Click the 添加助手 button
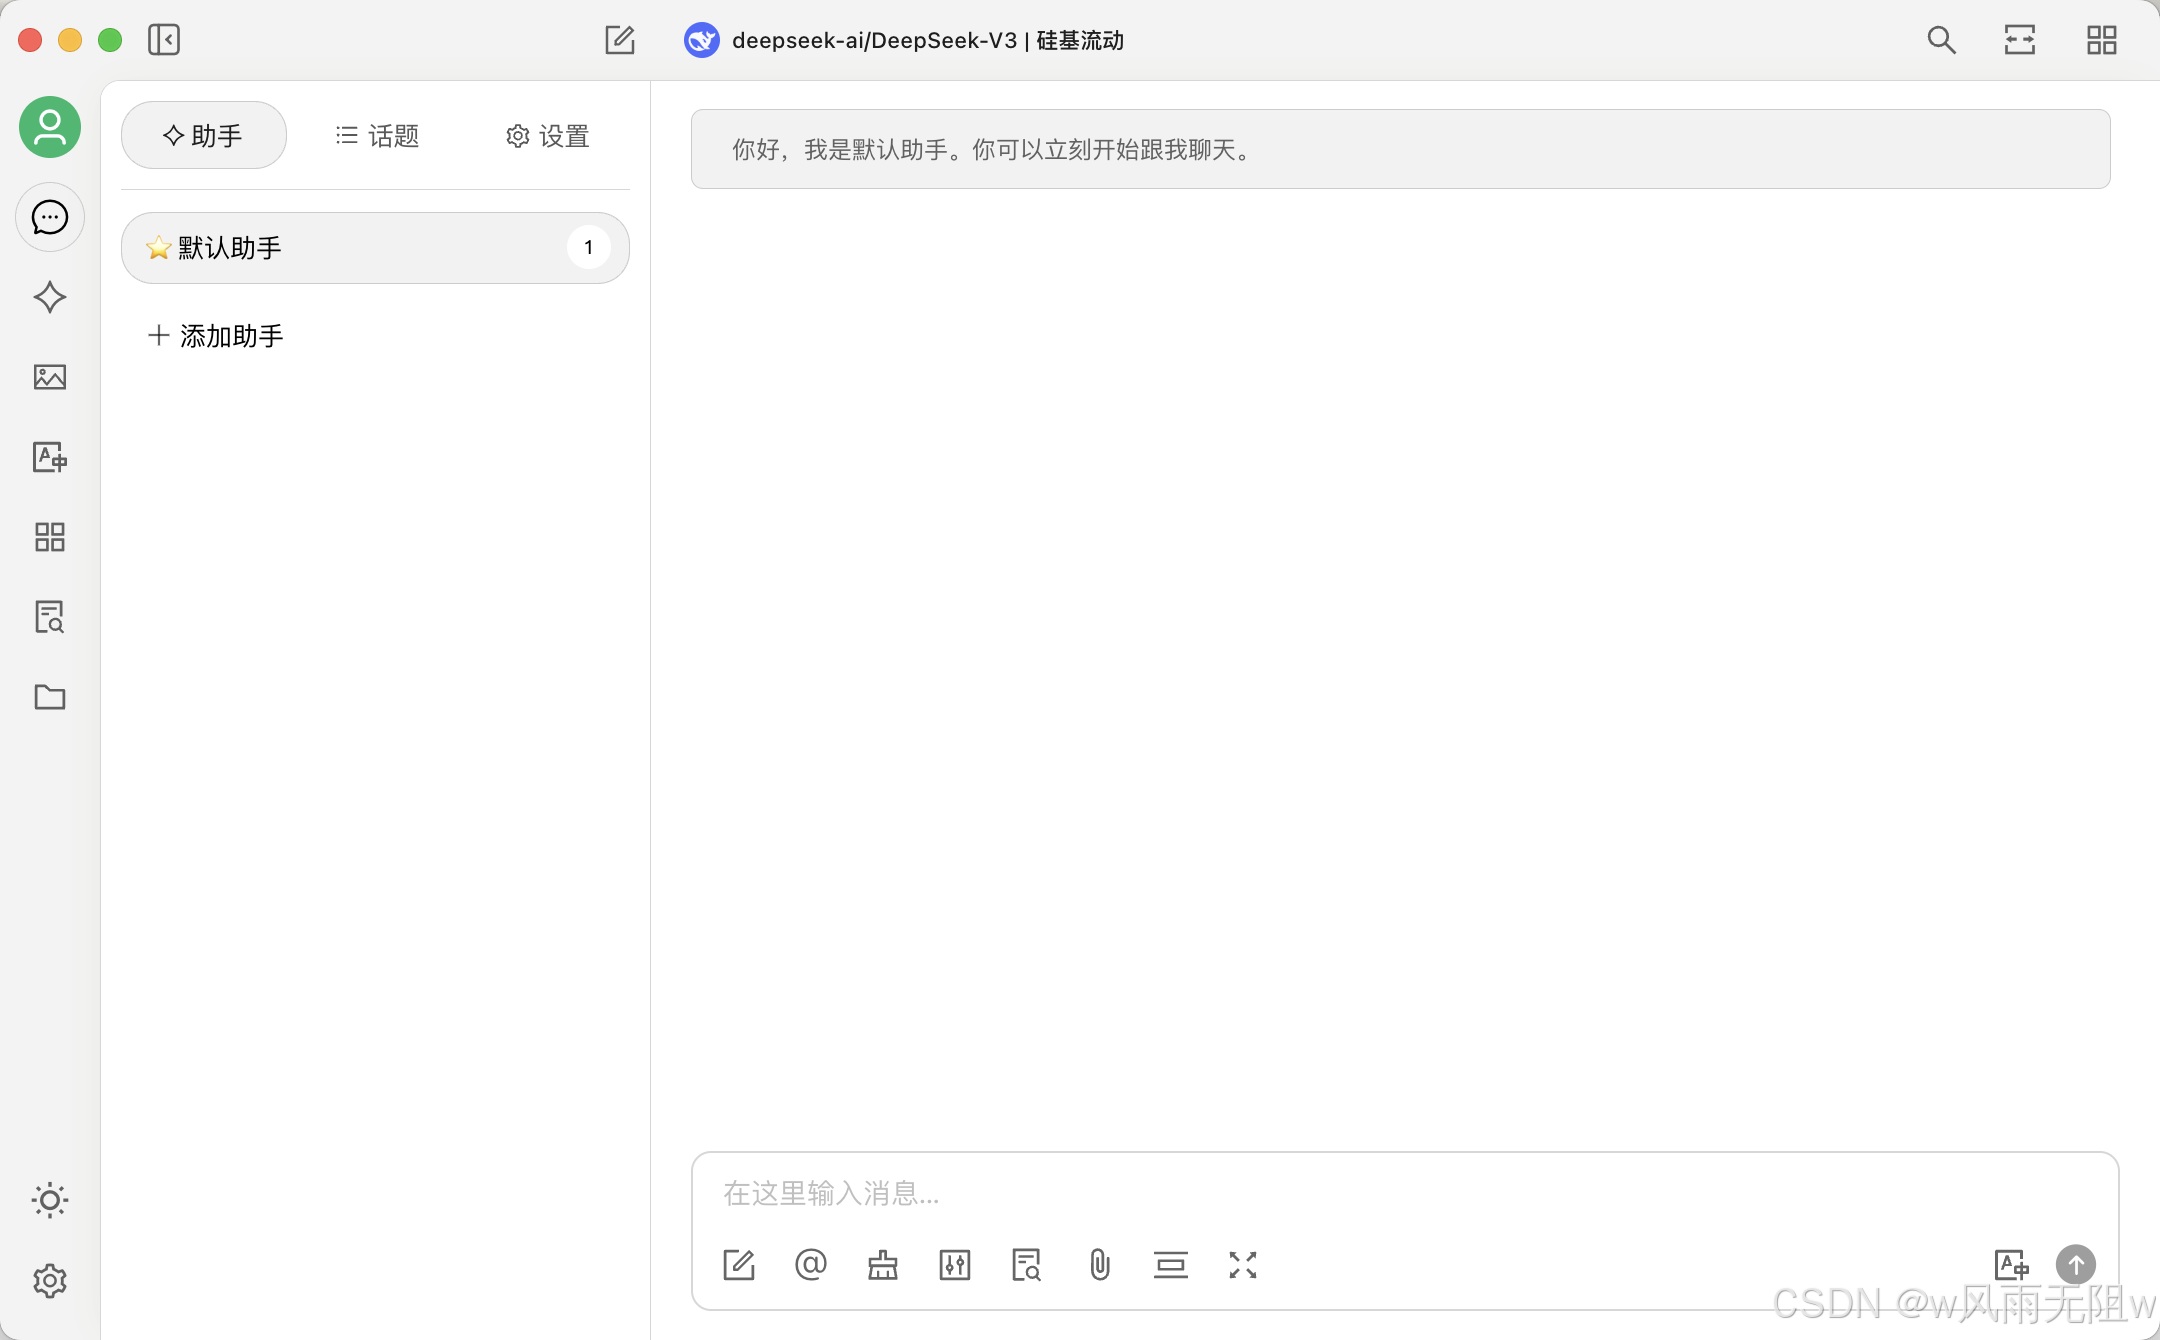2160x1340 pixels. point(216,336)
